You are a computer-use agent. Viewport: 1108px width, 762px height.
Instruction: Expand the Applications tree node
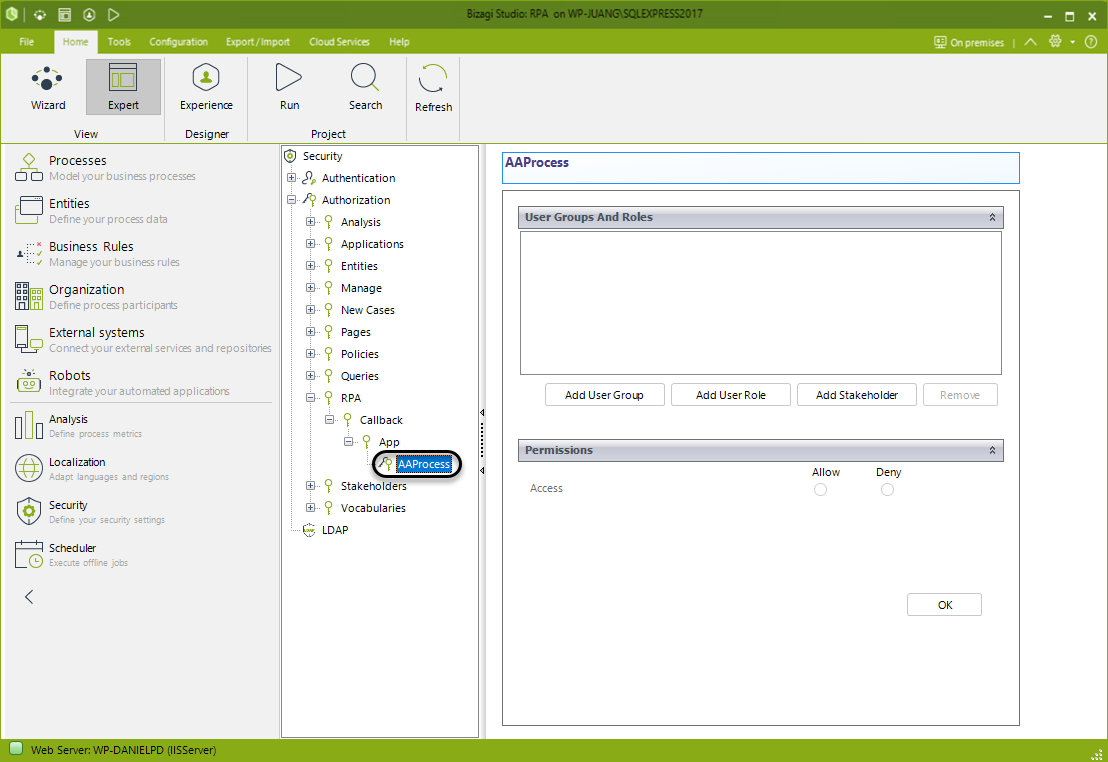coord(310,243)
